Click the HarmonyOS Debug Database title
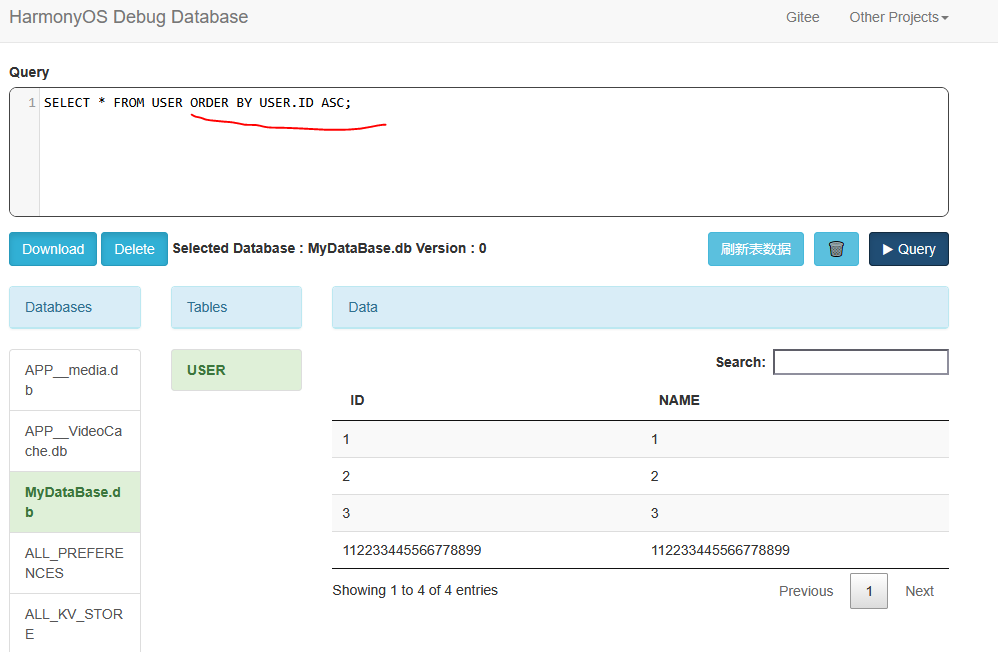 pyautogui.click(x=128, y=17)
